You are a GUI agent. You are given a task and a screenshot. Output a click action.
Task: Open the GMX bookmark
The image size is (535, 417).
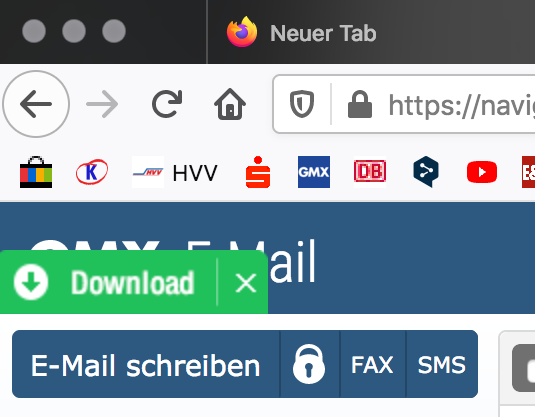point(314,172)
